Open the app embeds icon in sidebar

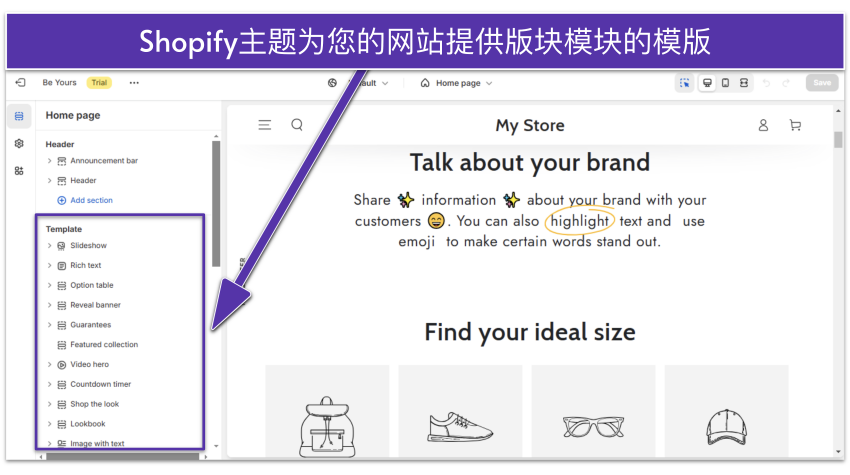19,171
